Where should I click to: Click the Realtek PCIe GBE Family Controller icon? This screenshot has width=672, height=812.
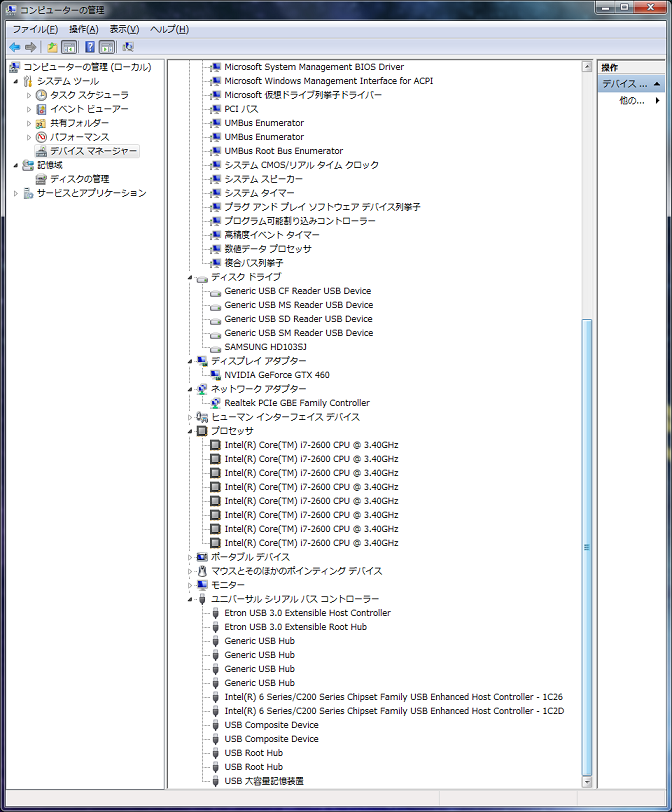[x=215, y=403]
